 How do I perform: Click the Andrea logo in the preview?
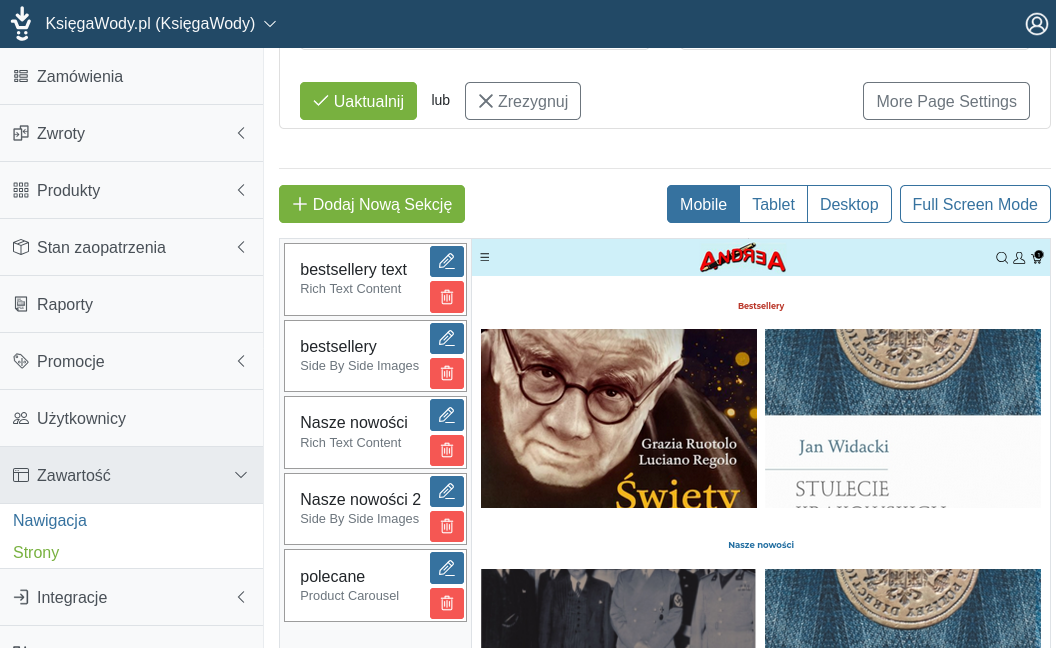click(743, 257)
